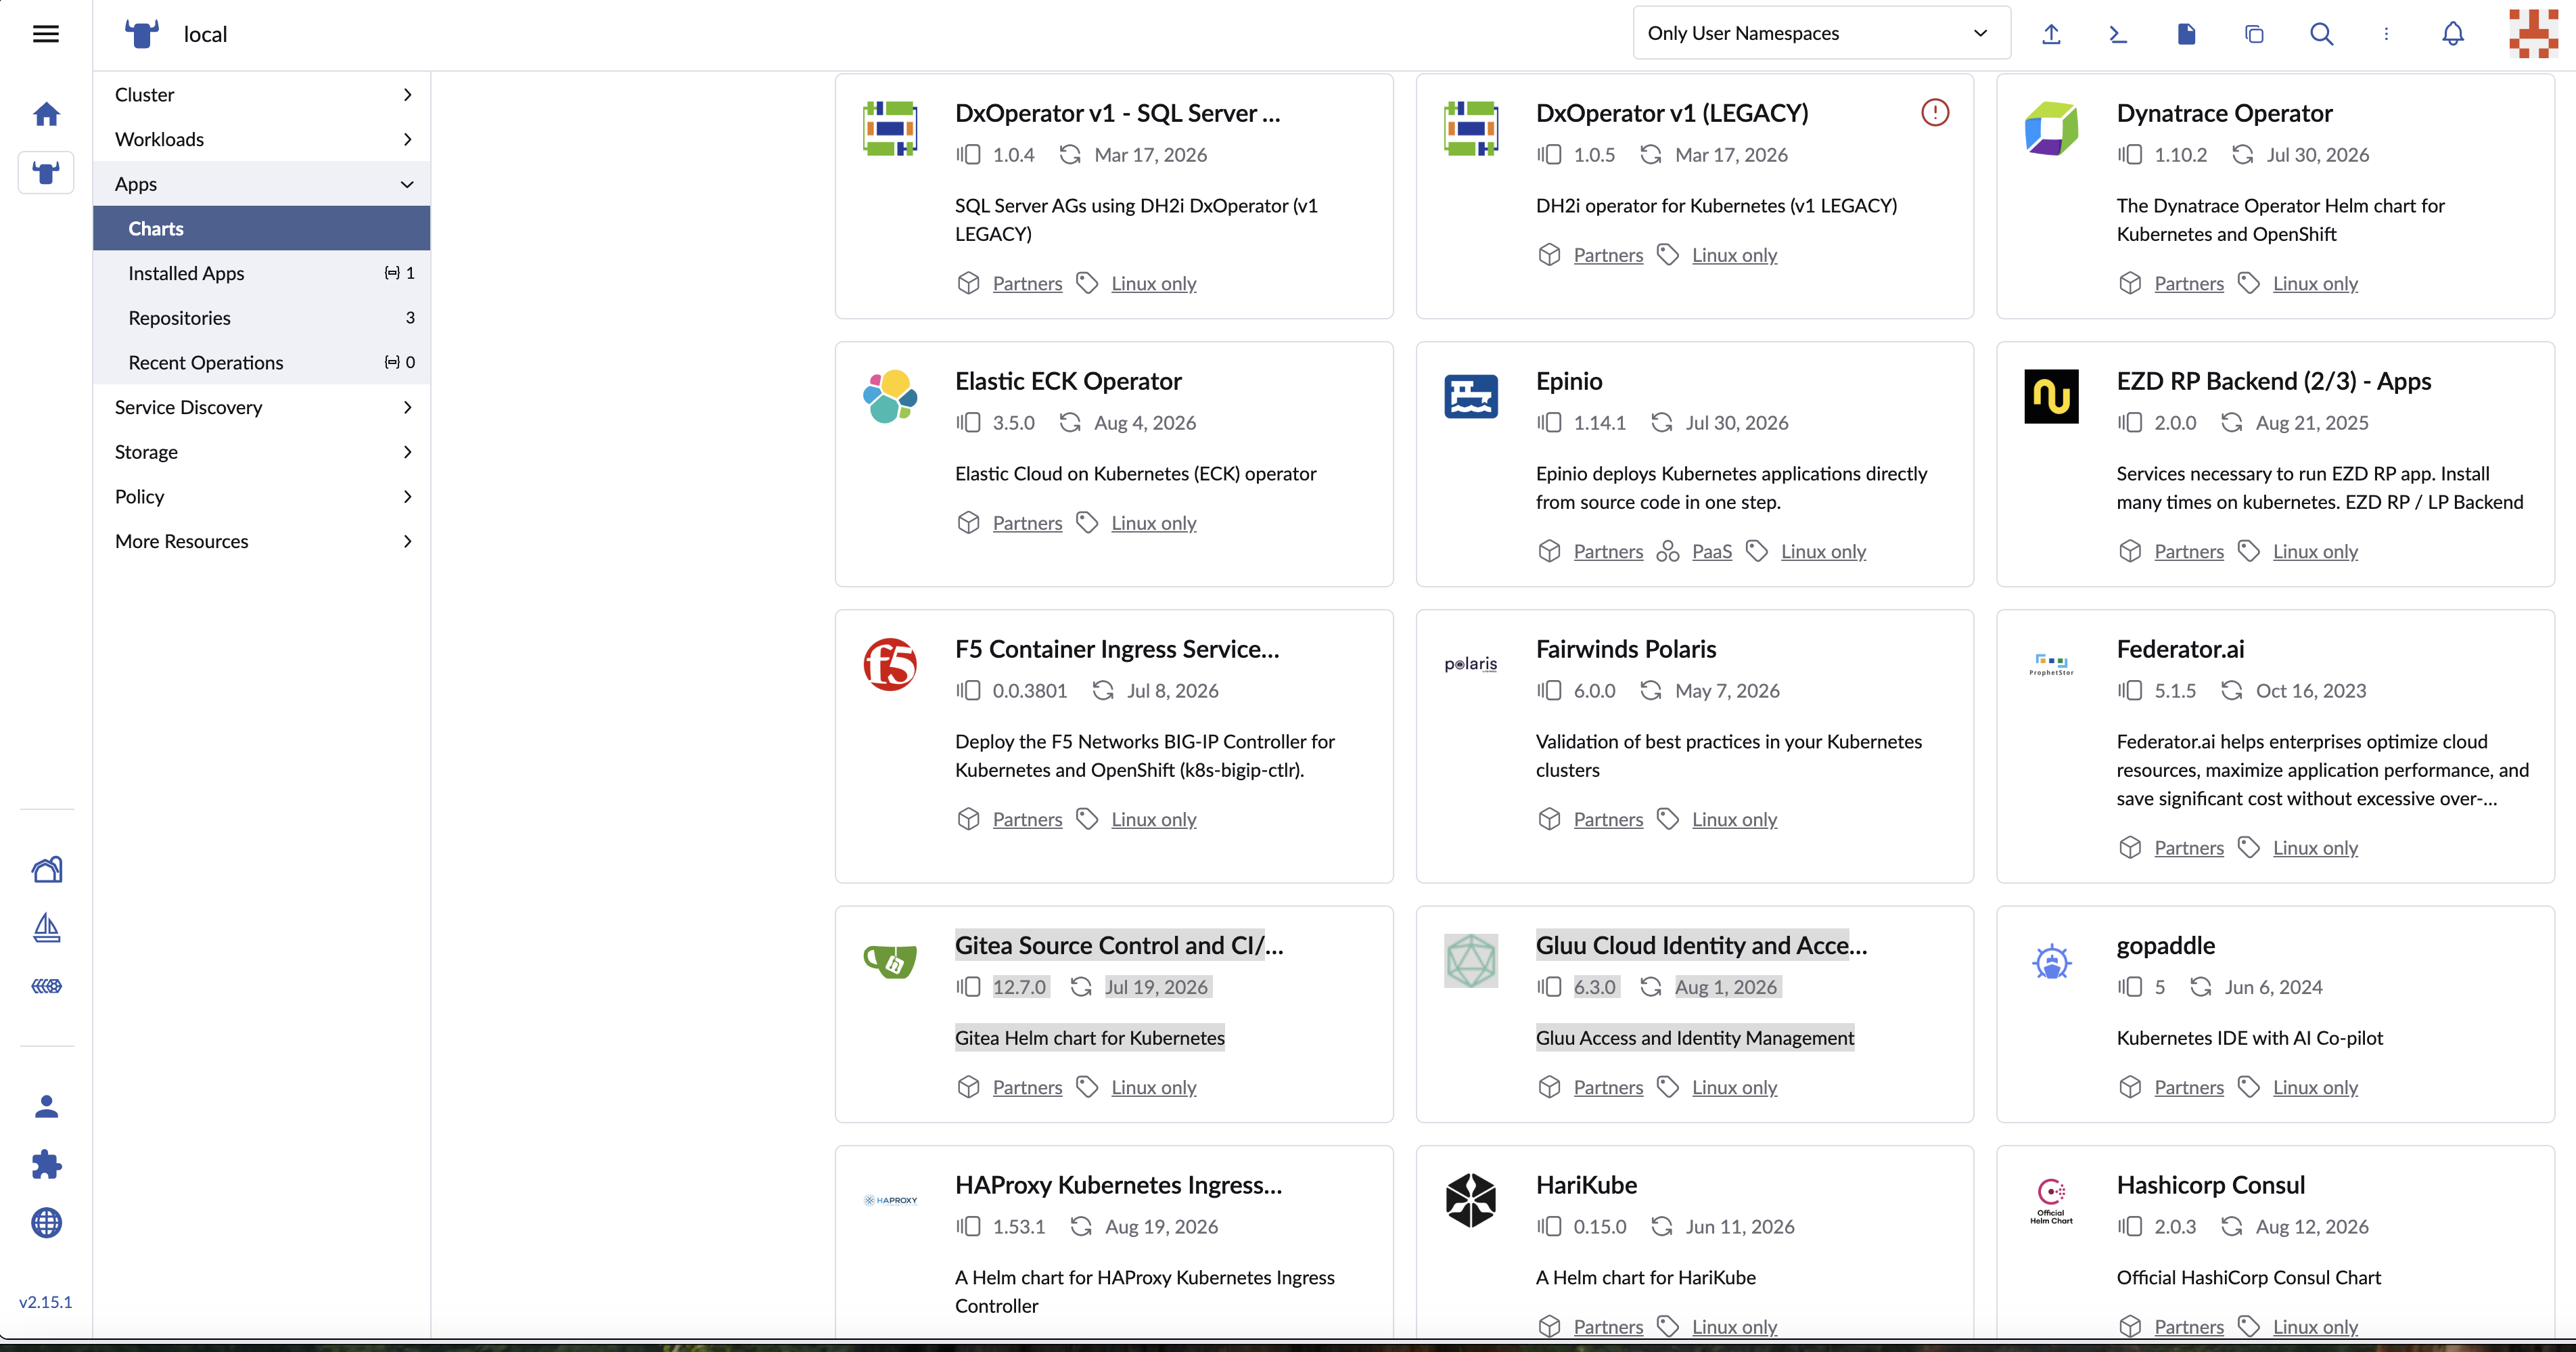Open Continuous Delivery sailboat icon
Image resolution: width=2576 pixels, height=1352 pixels.
tap(47, 927)
